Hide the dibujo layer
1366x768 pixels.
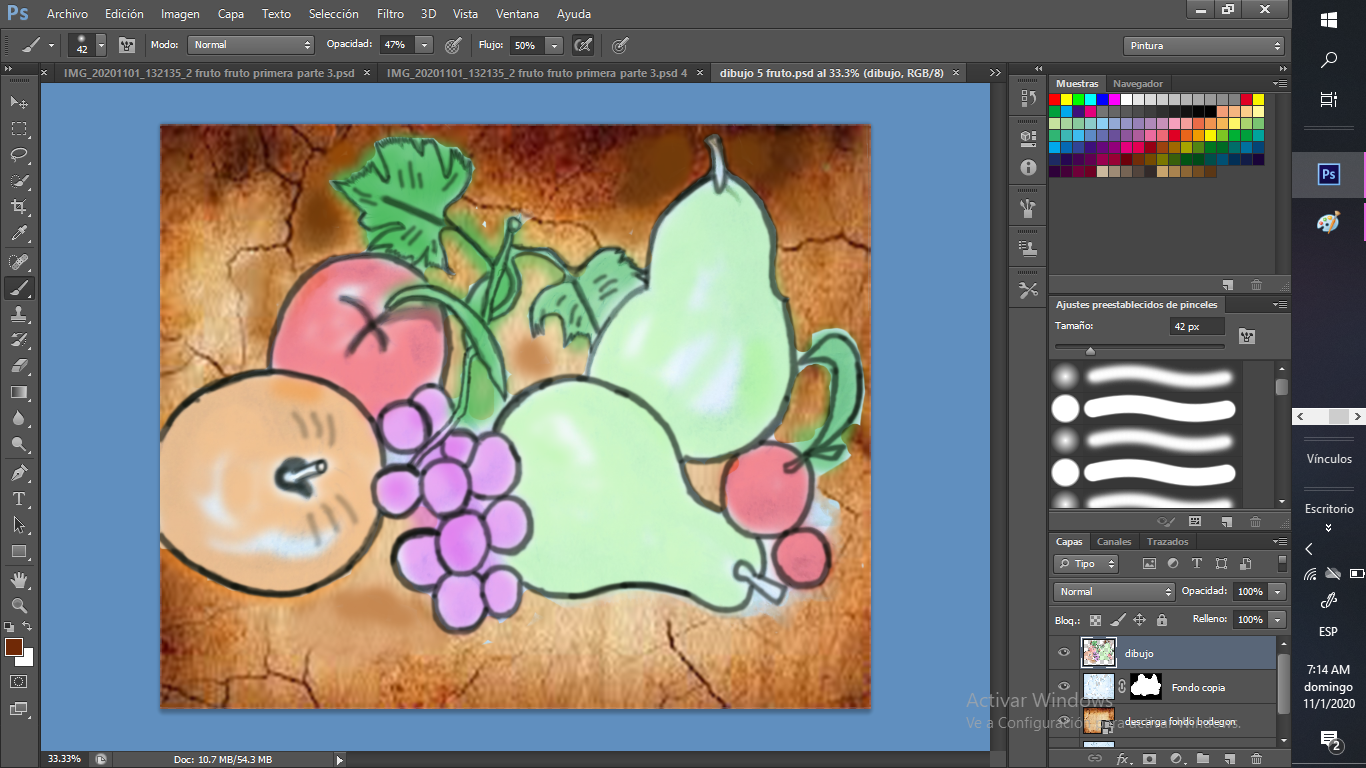[x=1064, y=653]
